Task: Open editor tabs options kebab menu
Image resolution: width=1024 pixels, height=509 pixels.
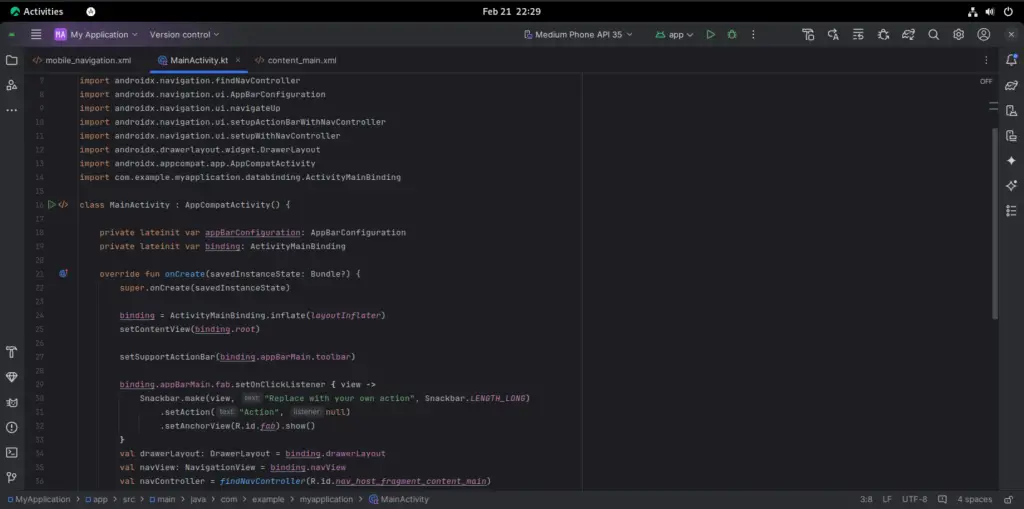Action: coord(986,60)
